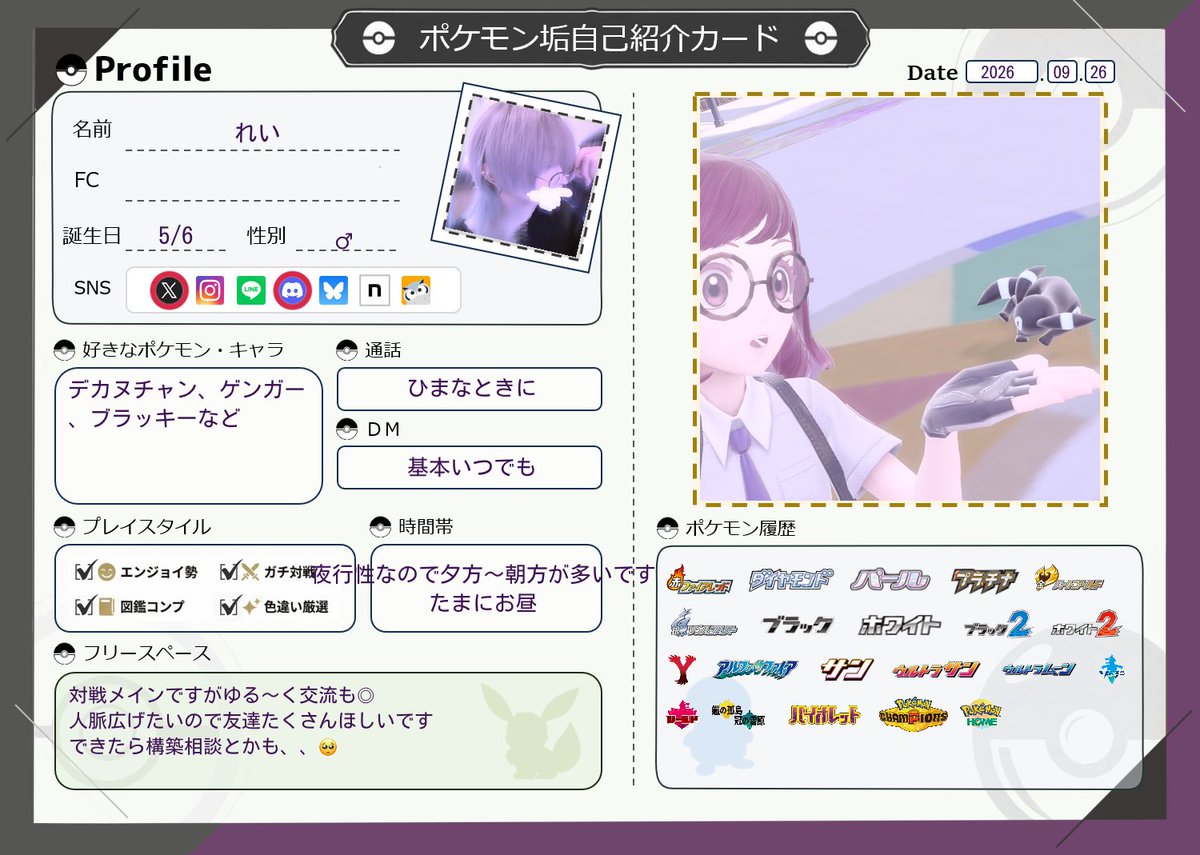Click the sparkle icon for 色違い厳選
Screen dimensions: 1200x855
pyautogui.click(x=249, y=606)
